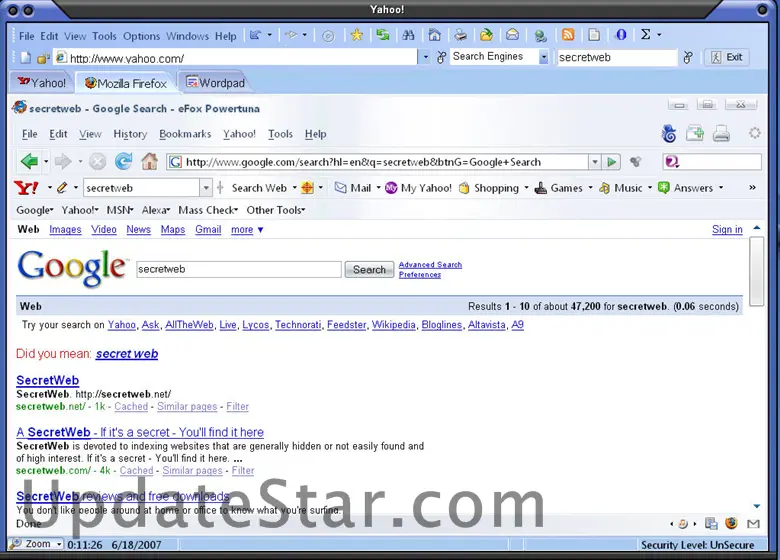
Task: Click the blue Opera O icon
Action: tap(621, 35)
